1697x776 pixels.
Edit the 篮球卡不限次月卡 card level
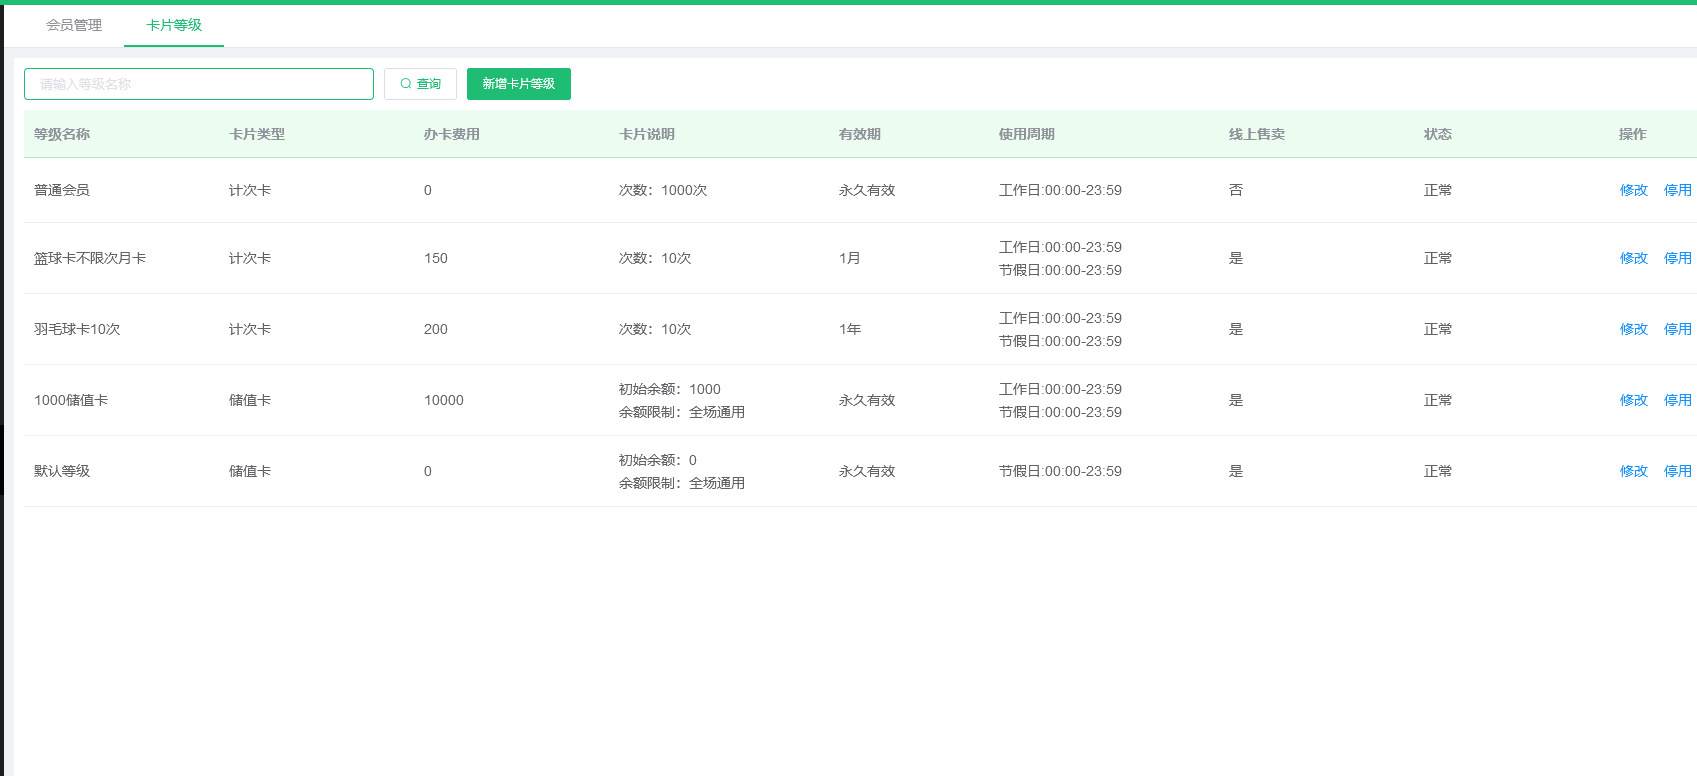click(1633, 258)
